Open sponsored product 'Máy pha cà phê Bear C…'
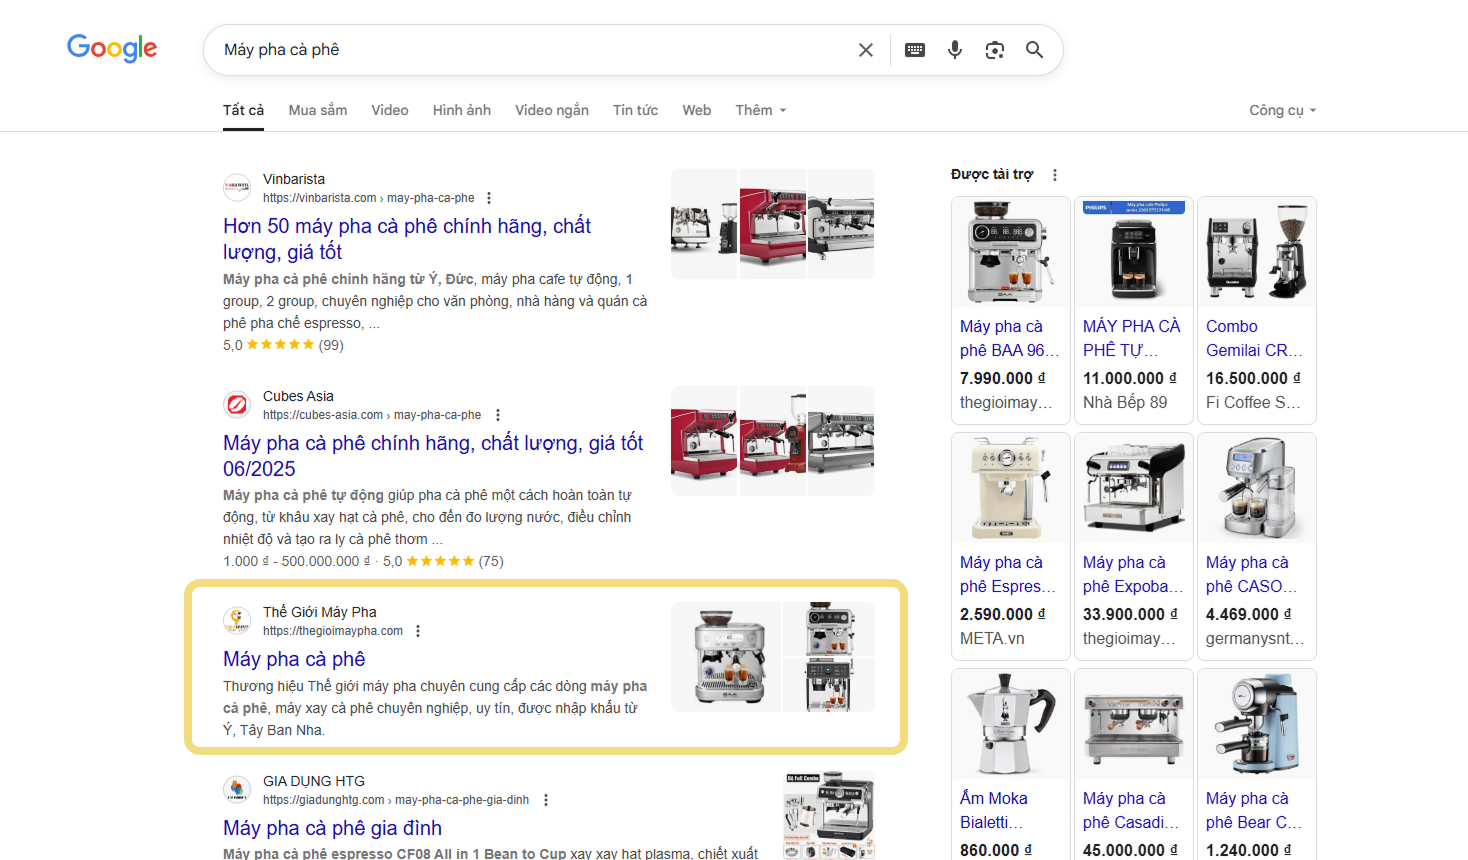This screenshot has width=1468, height=860. point(1254,810)
